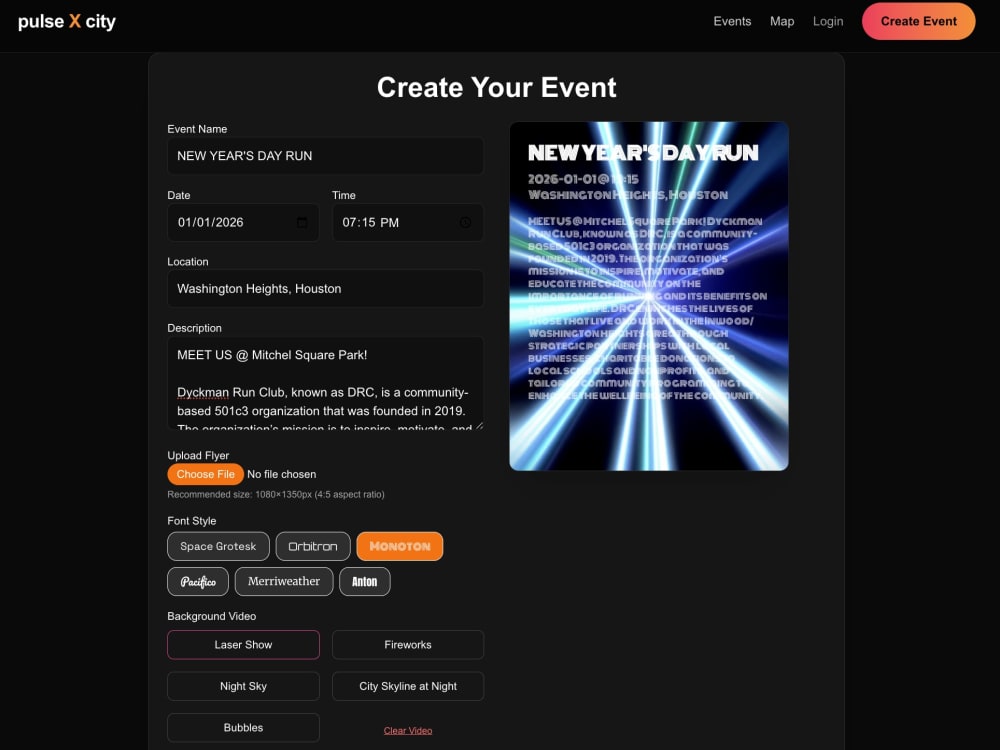Grab the description textarea resize handle
The width and height of the screenshot is (1000, 750).
(x=479, y=425)
